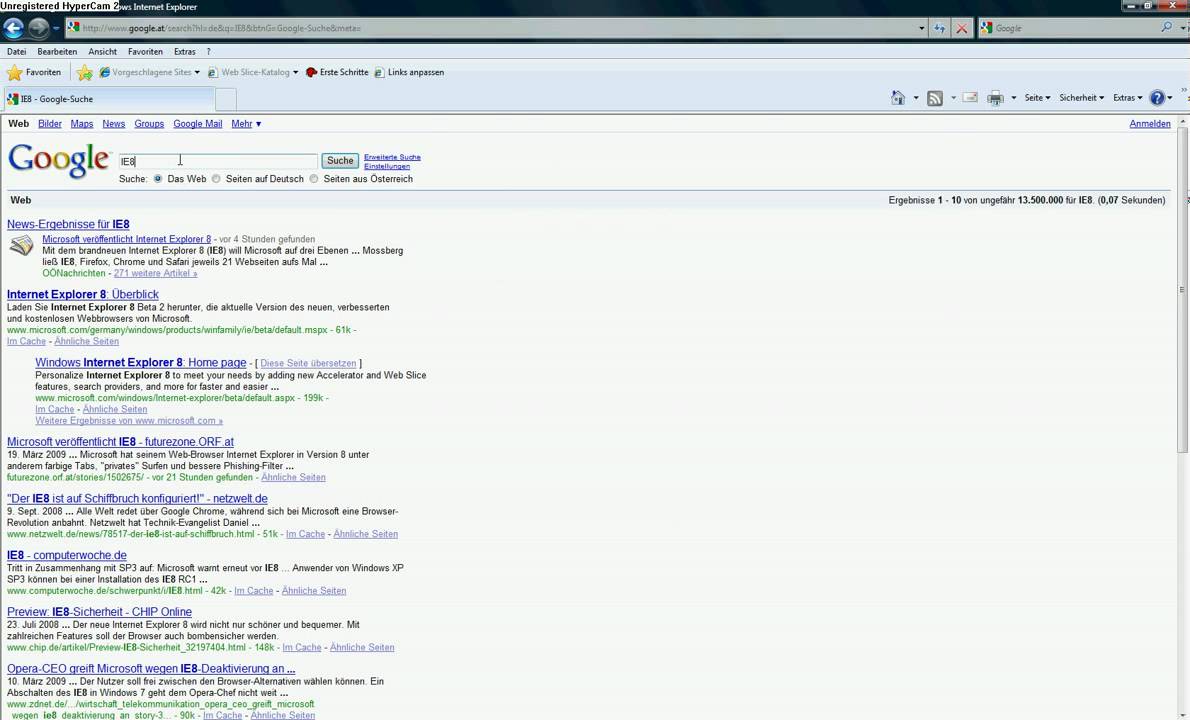Open the netzwelt.de Schiffbruch result
Screen dimensions: 1190x720
pos(137,498)
